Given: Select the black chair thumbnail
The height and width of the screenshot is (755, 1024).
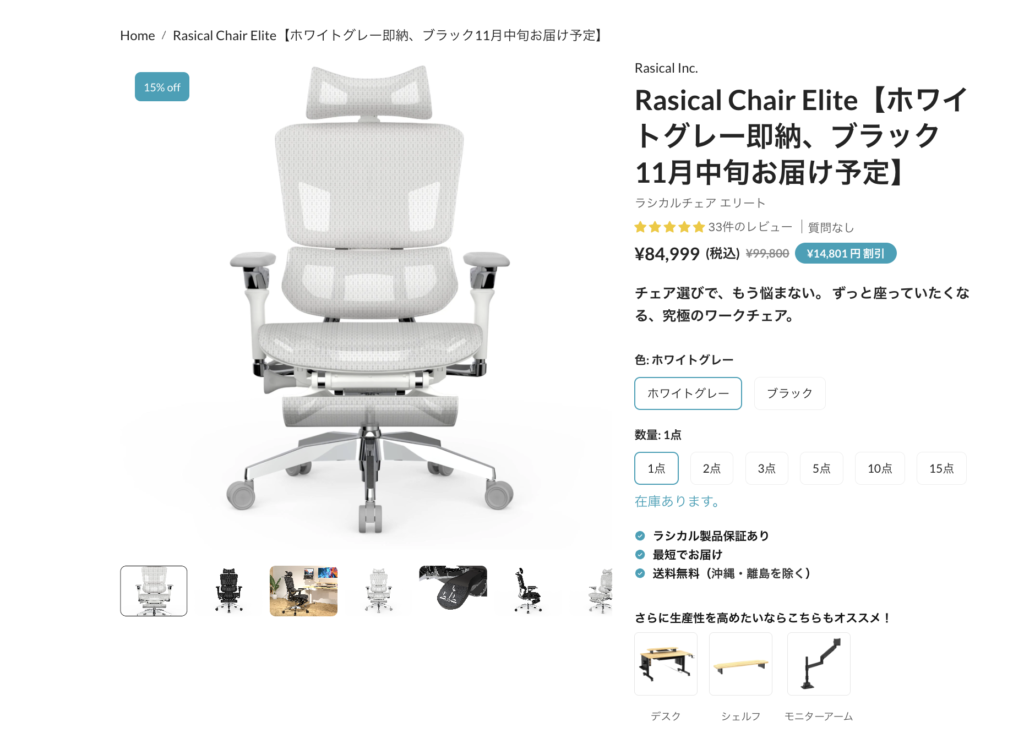Looking at the screenshot, I should click(x=229, y=590).
